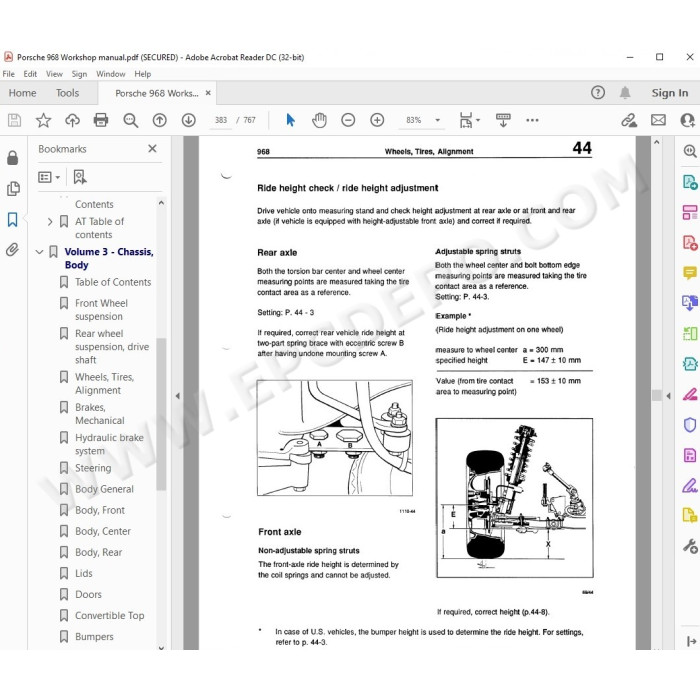This screenshot has height=700, width=700.
Task: Open the View menu
Action: pos(54,74)
